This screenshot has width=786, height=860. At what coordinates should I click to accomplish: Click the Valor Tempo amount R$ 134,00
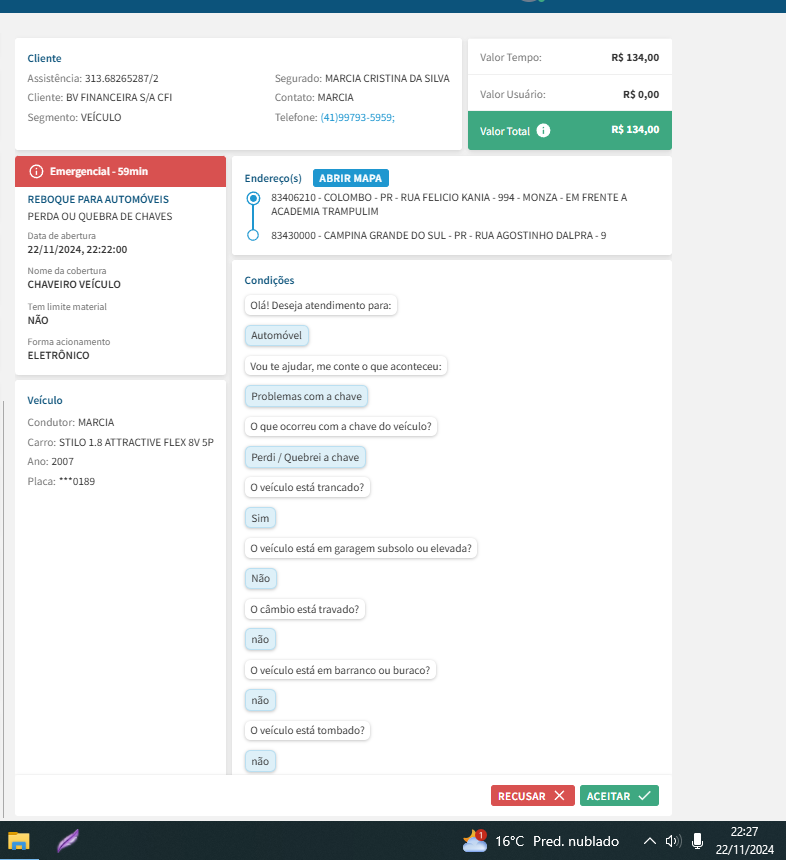(x=635, y=58)
